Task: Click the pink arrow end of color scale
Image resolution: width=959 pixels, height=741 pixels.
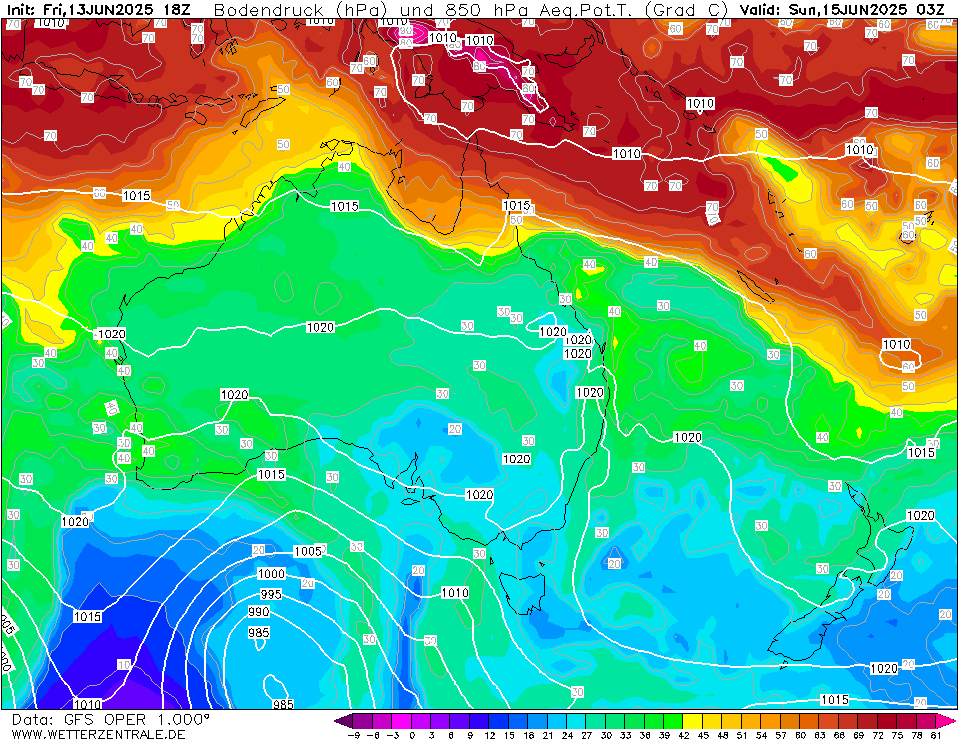Action: [945, 721]
